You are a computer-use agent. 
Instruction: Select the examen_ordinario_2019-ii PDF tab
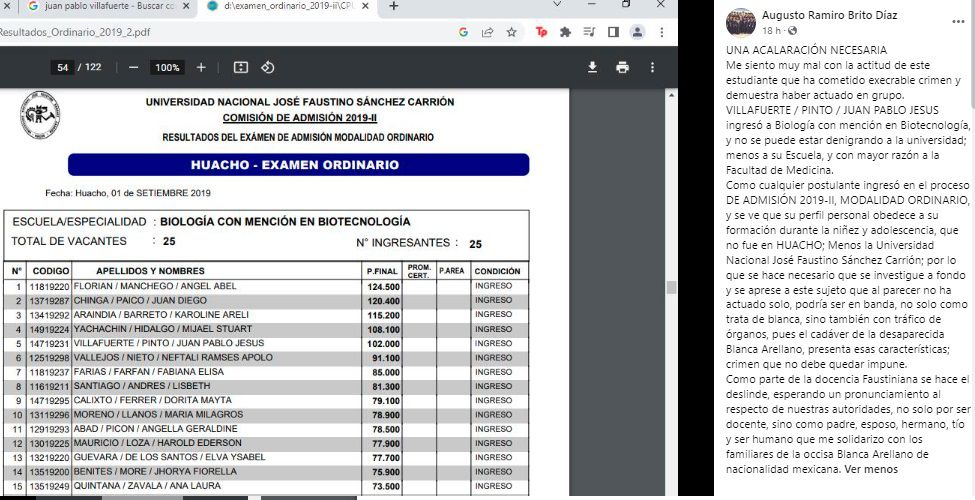[x=281, y=7]
